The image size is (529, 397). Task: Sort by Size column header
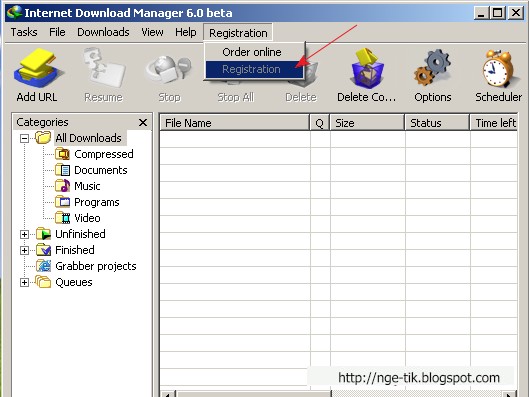[x=367, y=123]
